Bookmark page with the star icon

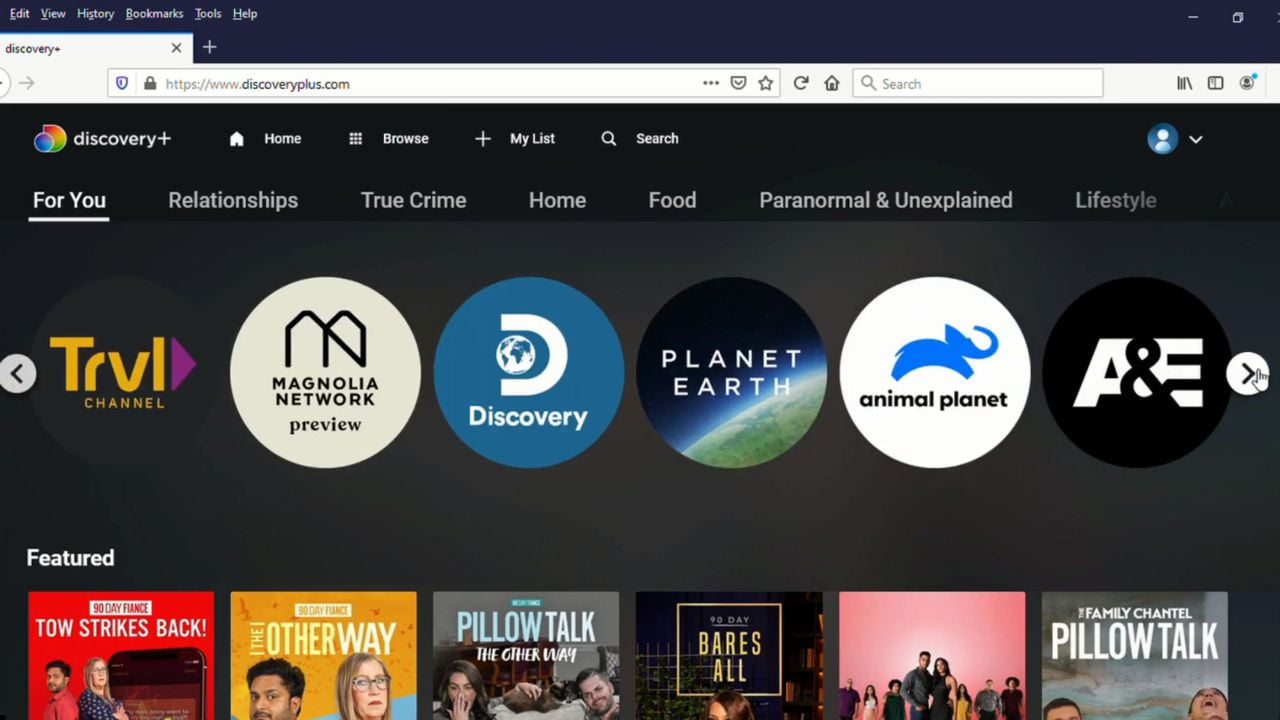(766, 84)
